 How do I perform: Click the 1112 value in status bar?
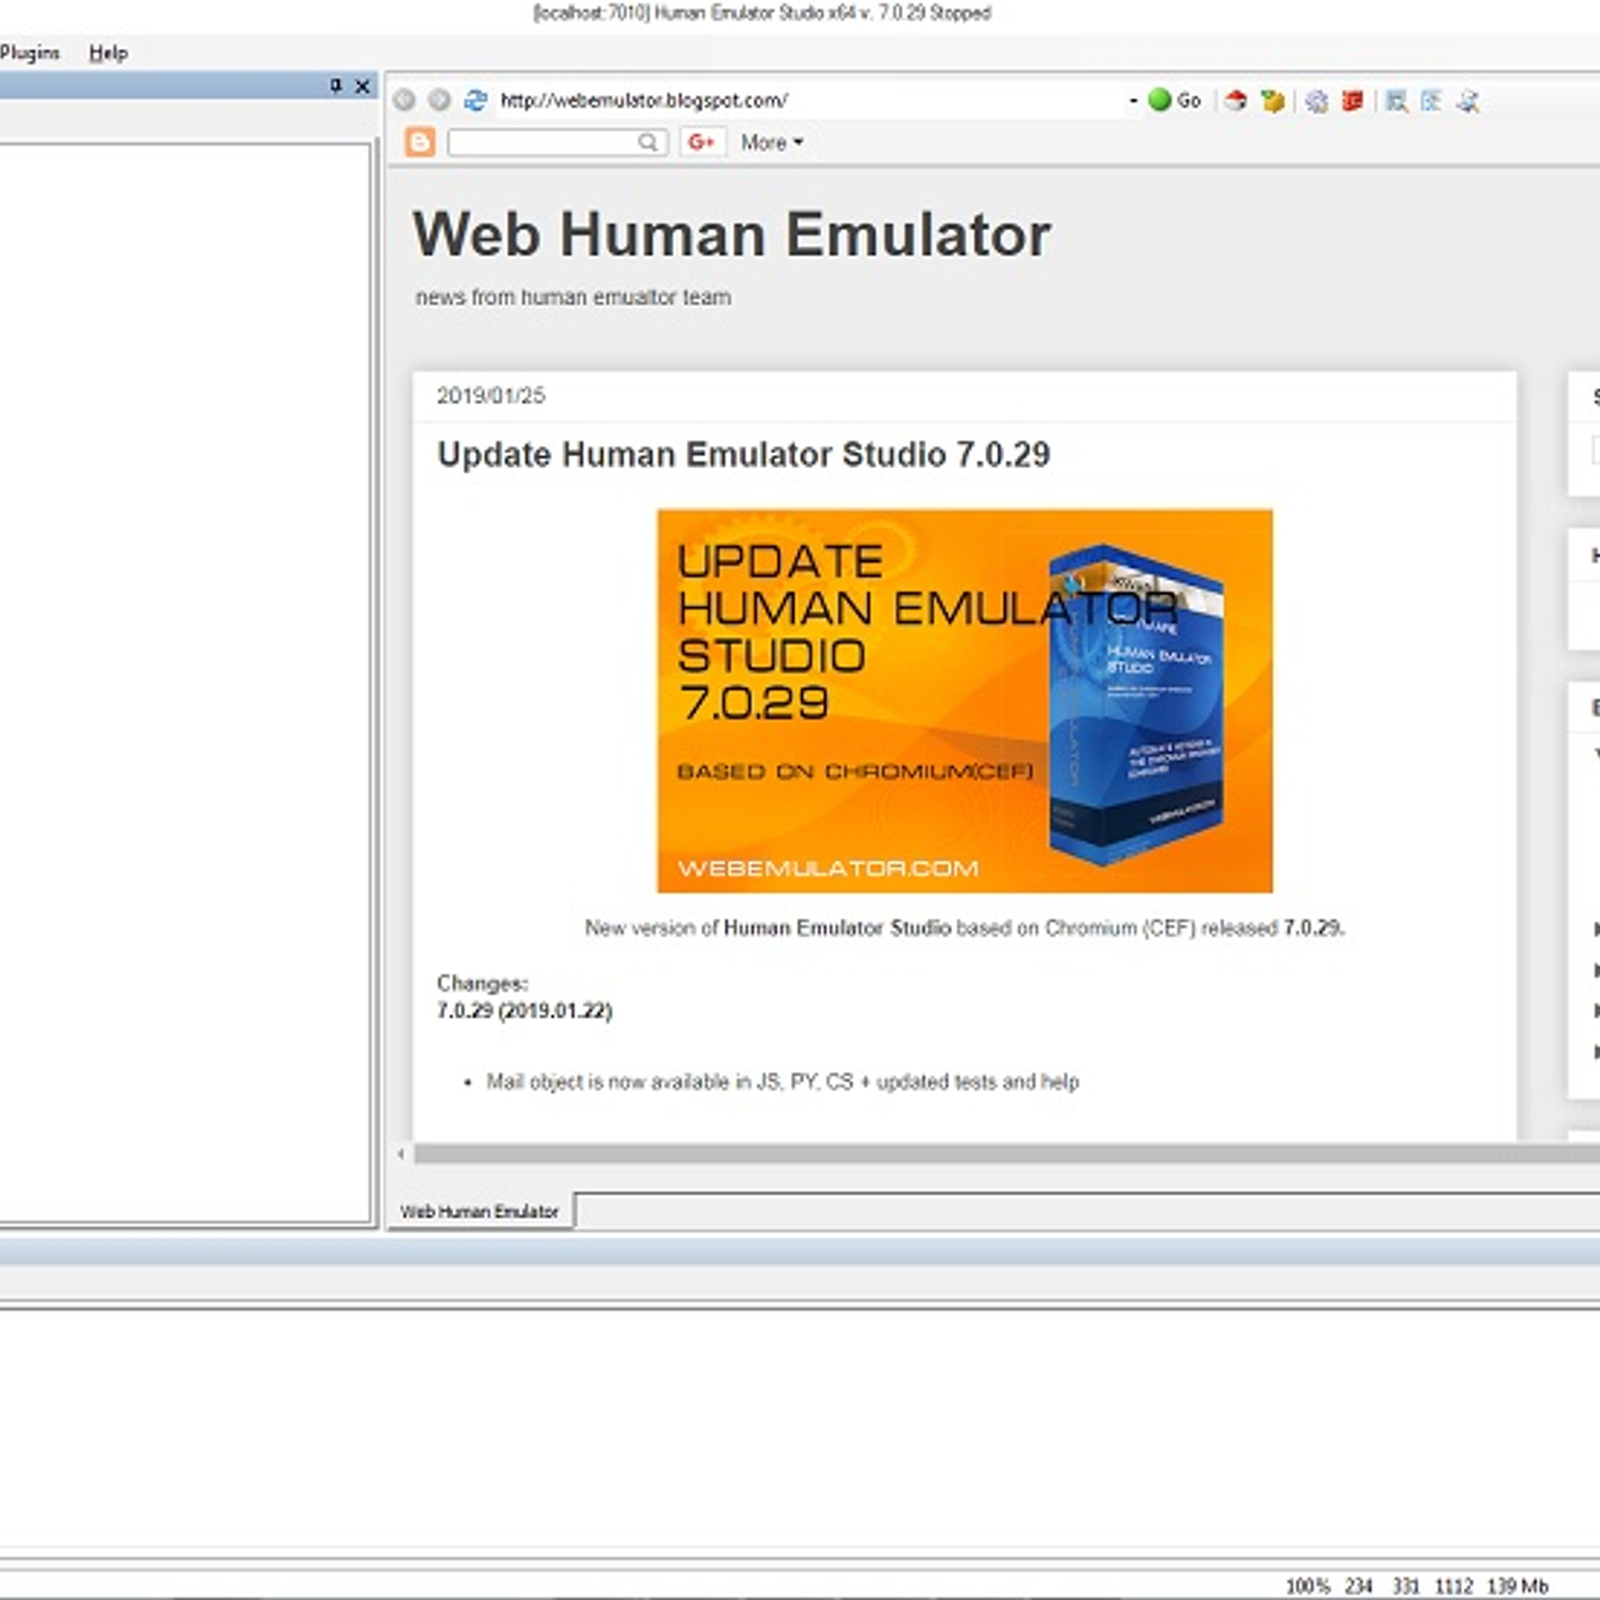click(1454, 1586)
